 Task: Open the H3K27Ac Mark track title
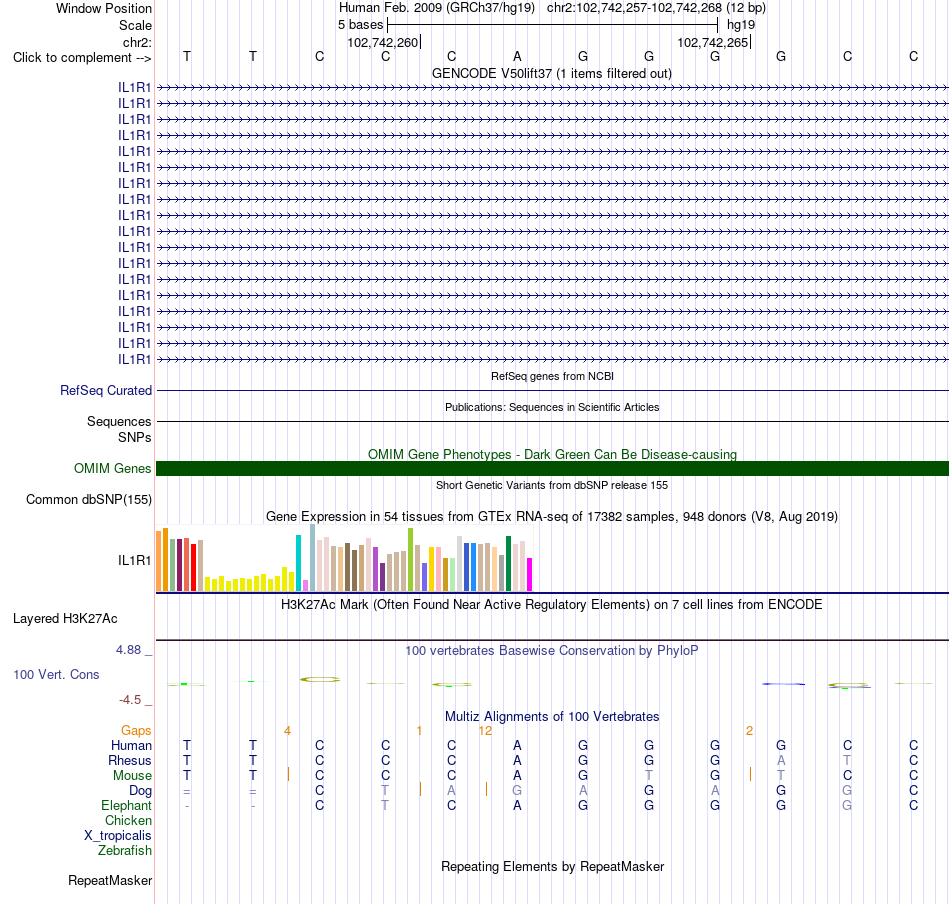(x=552, y=605)
